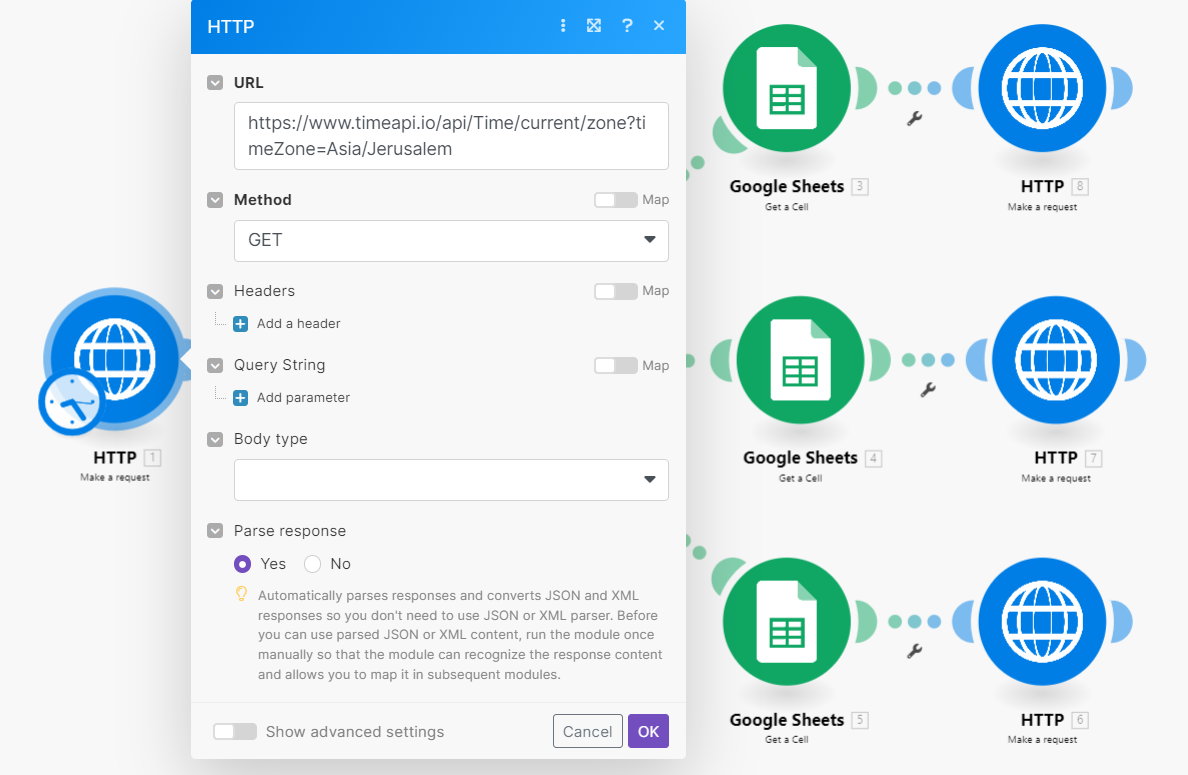Select the Google Sheets module numbered 4
The image size is (1188, 775).
point(800,360)
